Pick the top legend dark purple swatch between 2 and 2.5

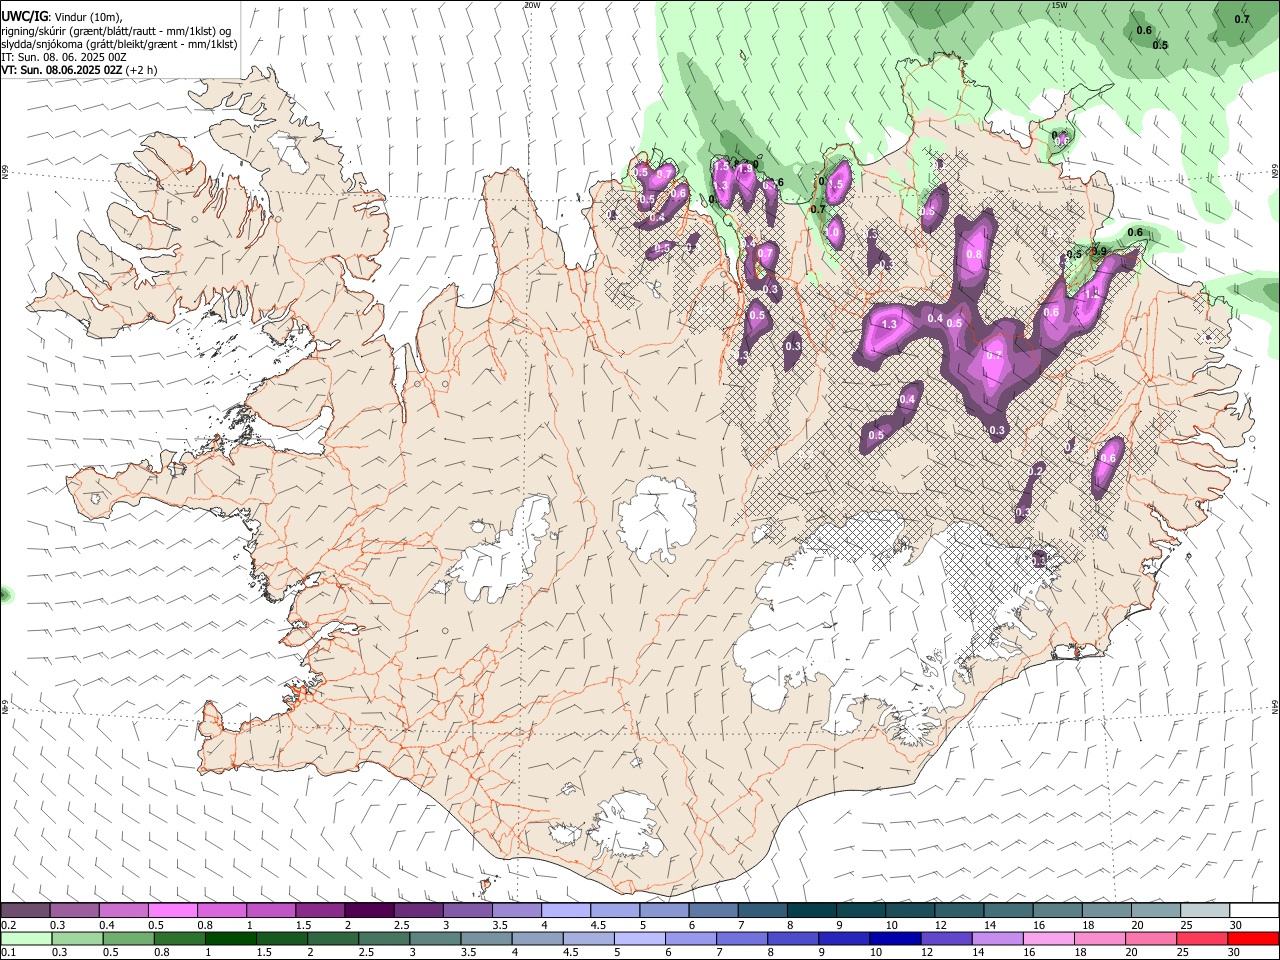[x=369, y=910]
